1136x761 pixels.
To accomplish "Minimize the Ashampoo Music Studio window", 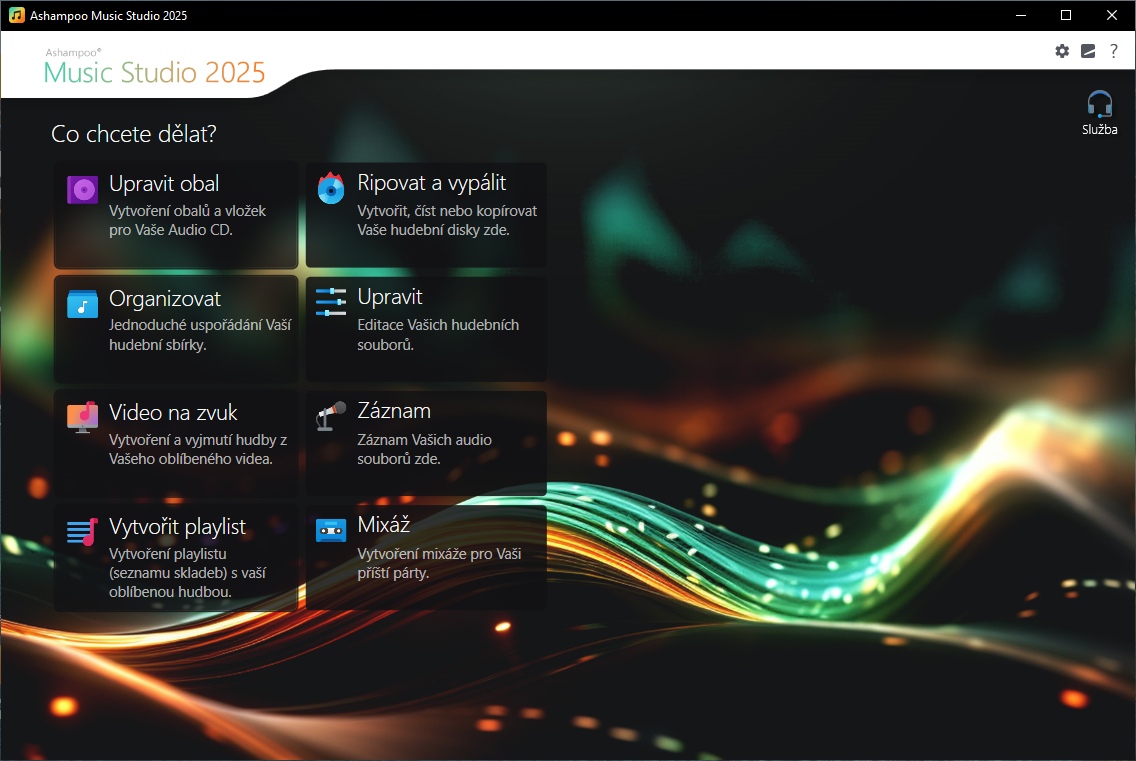I will click(x=1021, y=15).
